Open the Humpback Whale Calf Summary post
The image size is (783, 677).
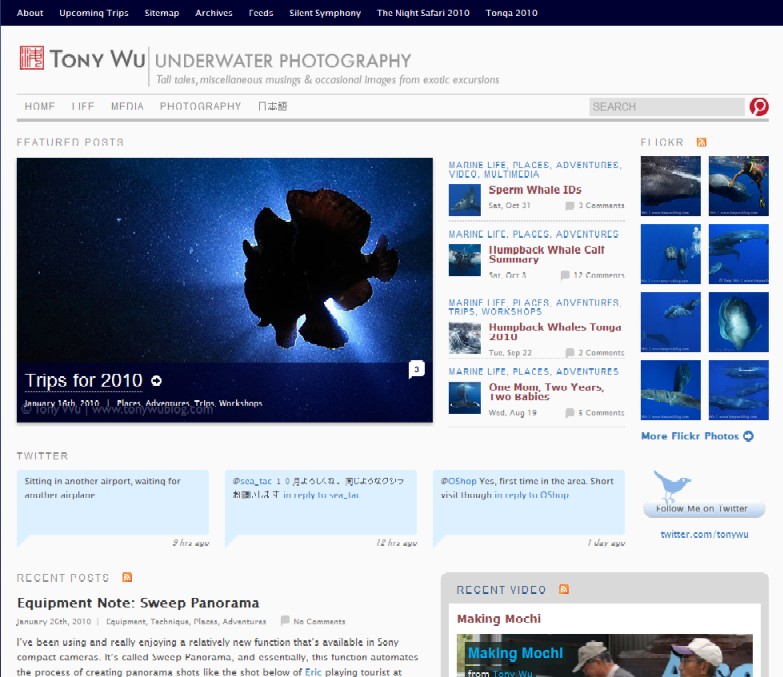[546, 254]
